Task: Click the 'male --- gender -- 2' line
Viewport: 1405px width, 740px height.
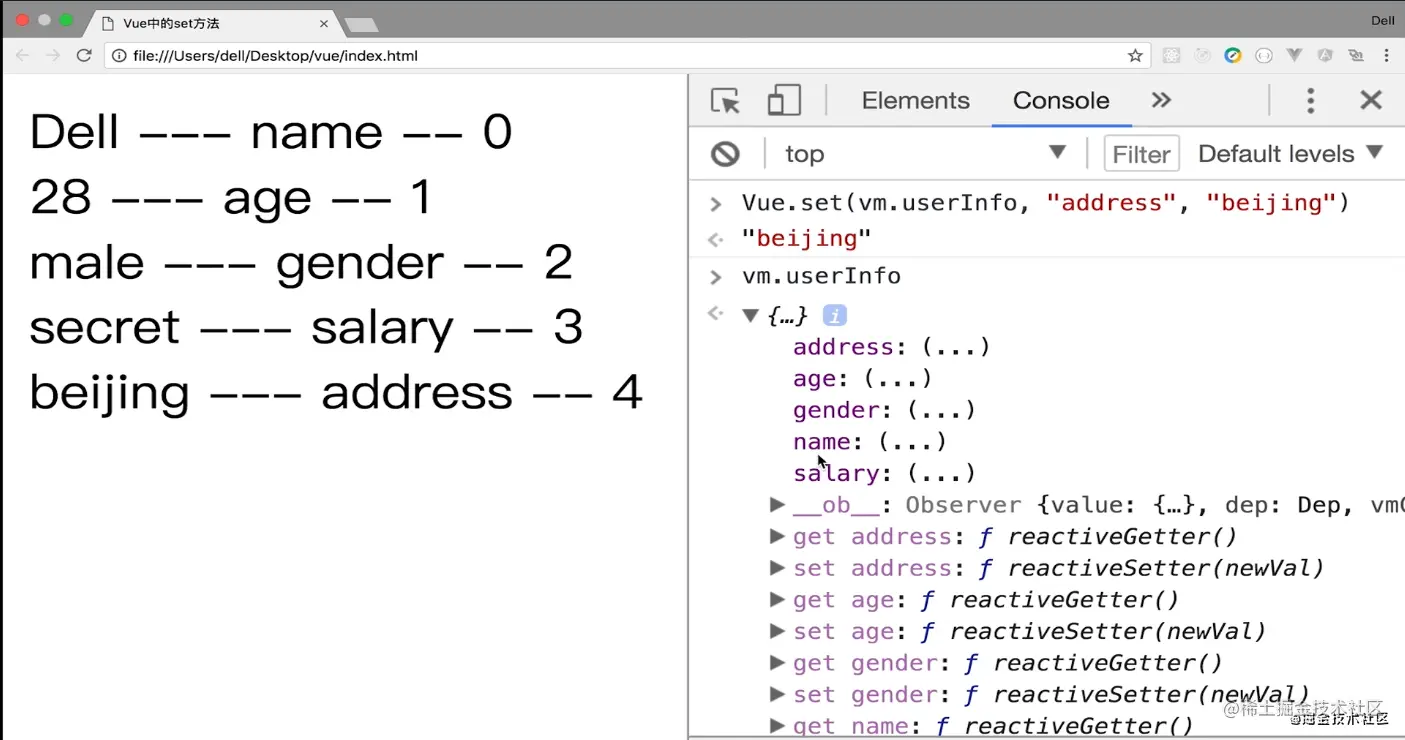Action: click(301, 262)
